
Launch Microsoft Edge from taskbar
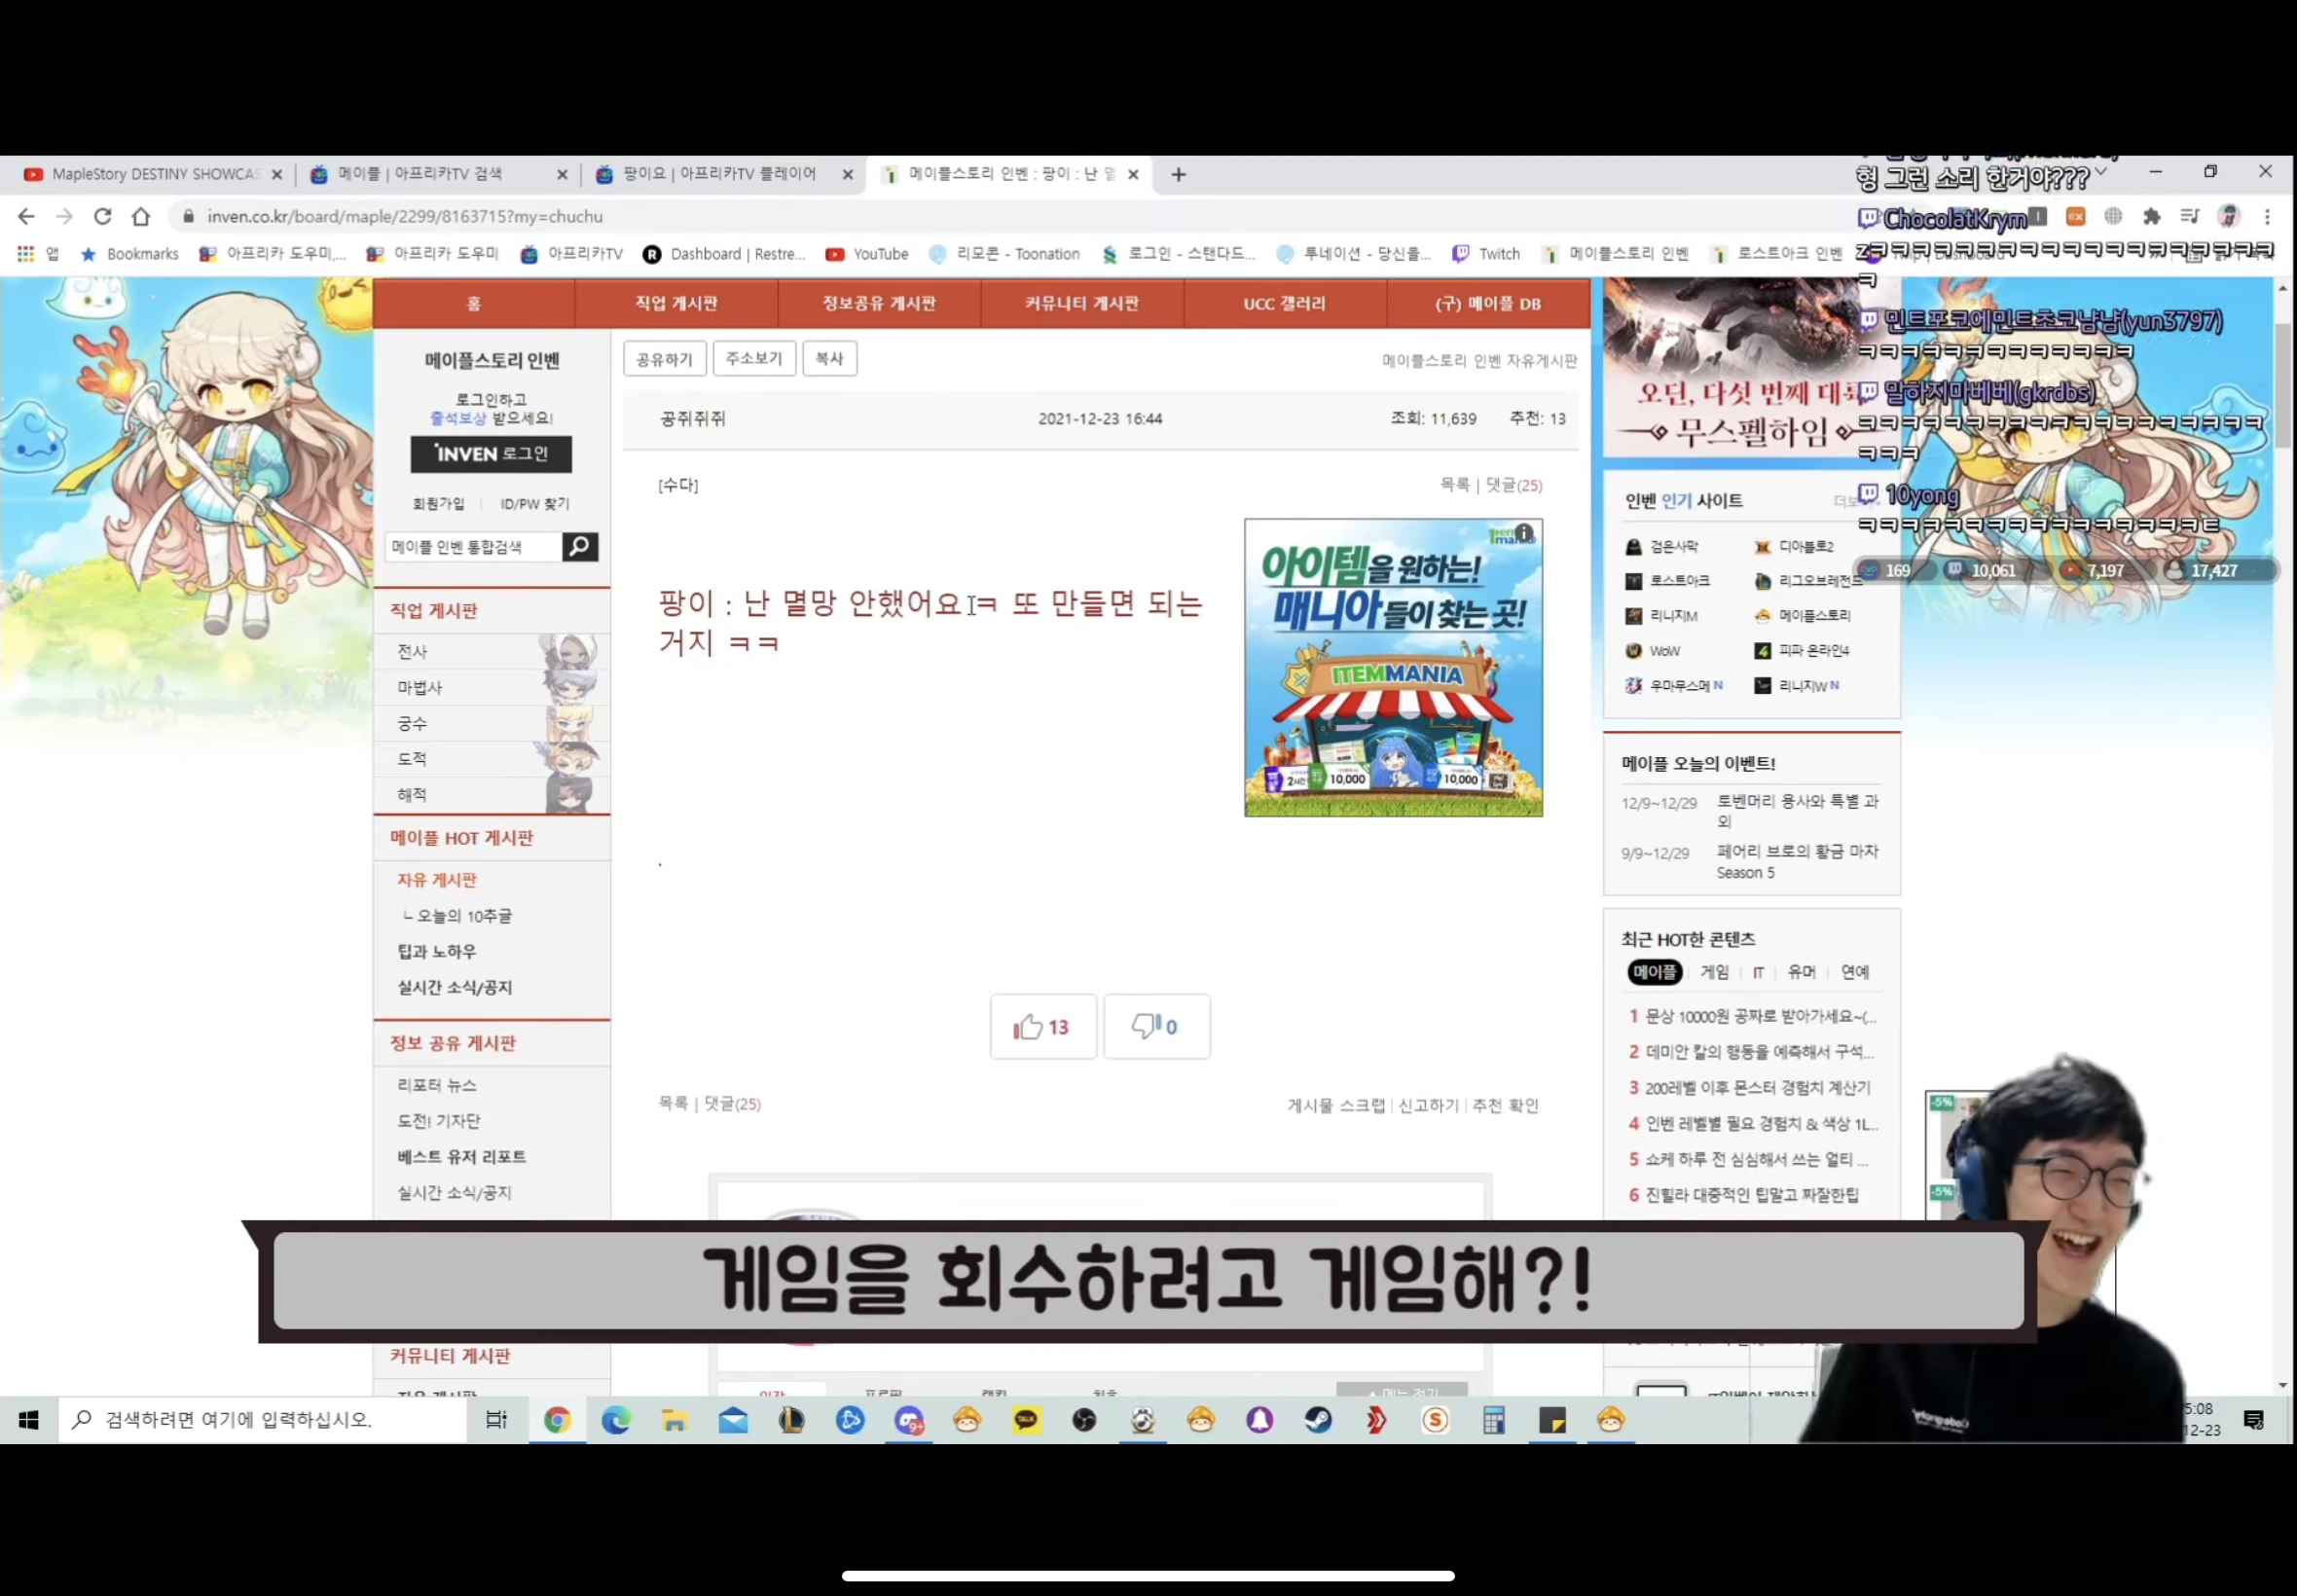click(616, 1419)
